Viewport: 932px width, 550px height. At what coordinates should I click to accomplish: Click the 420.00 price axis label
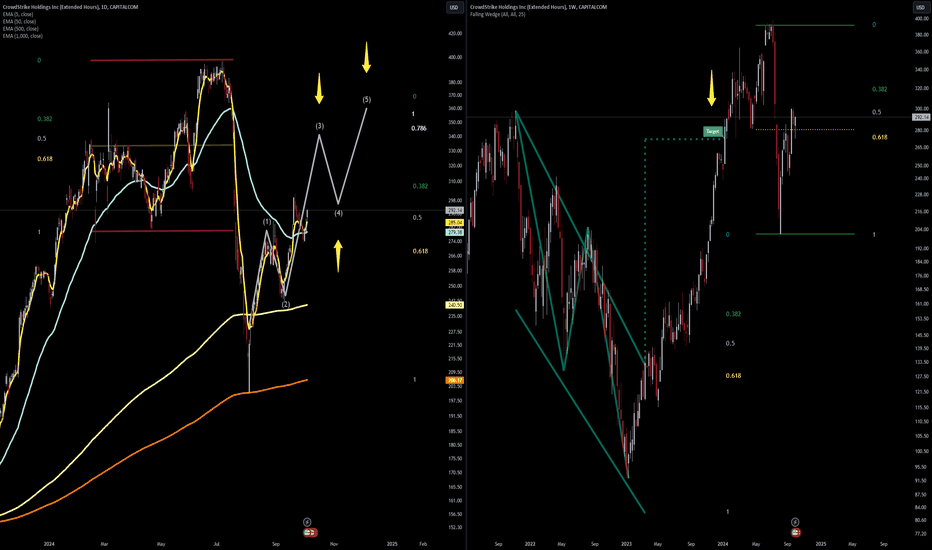tap(455, 34)
